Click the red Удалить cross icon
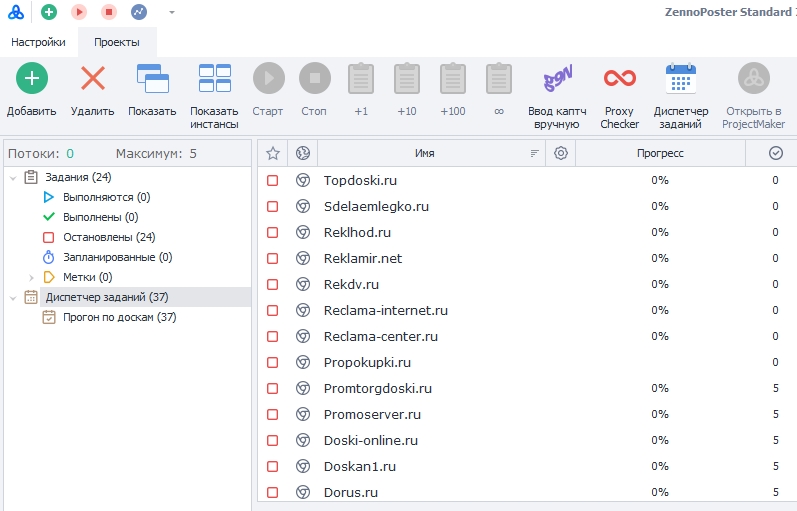Screen dimensions: 797x511 [93, 78]
